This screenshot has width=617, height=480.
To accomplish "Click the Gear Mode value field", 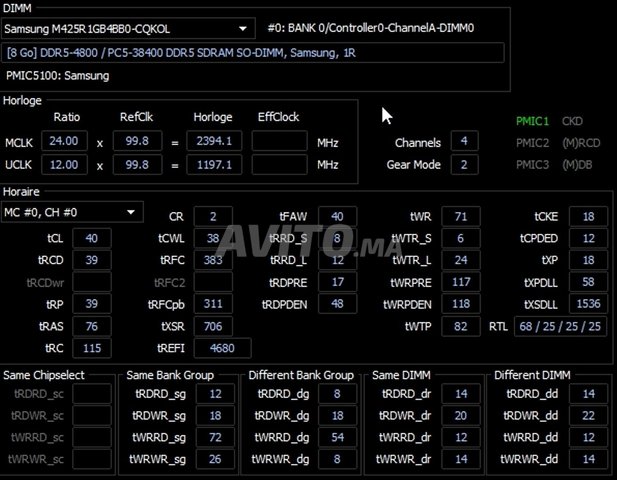I will pos(463,164).
